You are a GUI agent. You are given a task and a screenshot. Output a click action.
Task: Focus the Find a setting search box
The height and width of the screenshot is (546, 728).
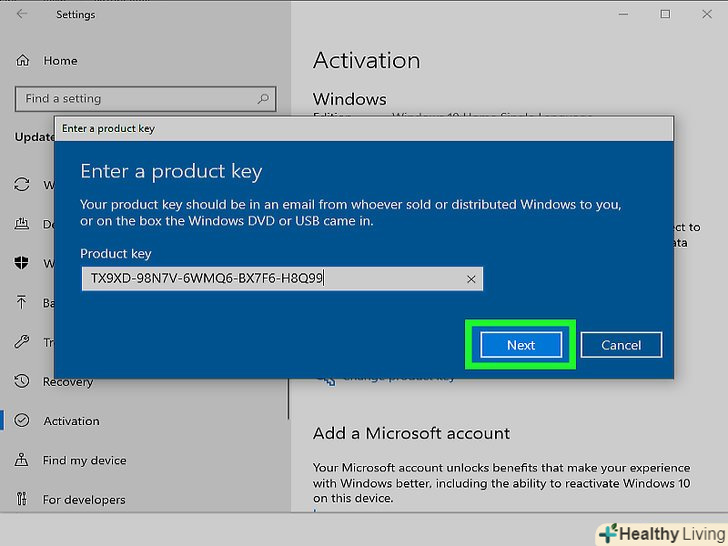click(x=146, y=98)
